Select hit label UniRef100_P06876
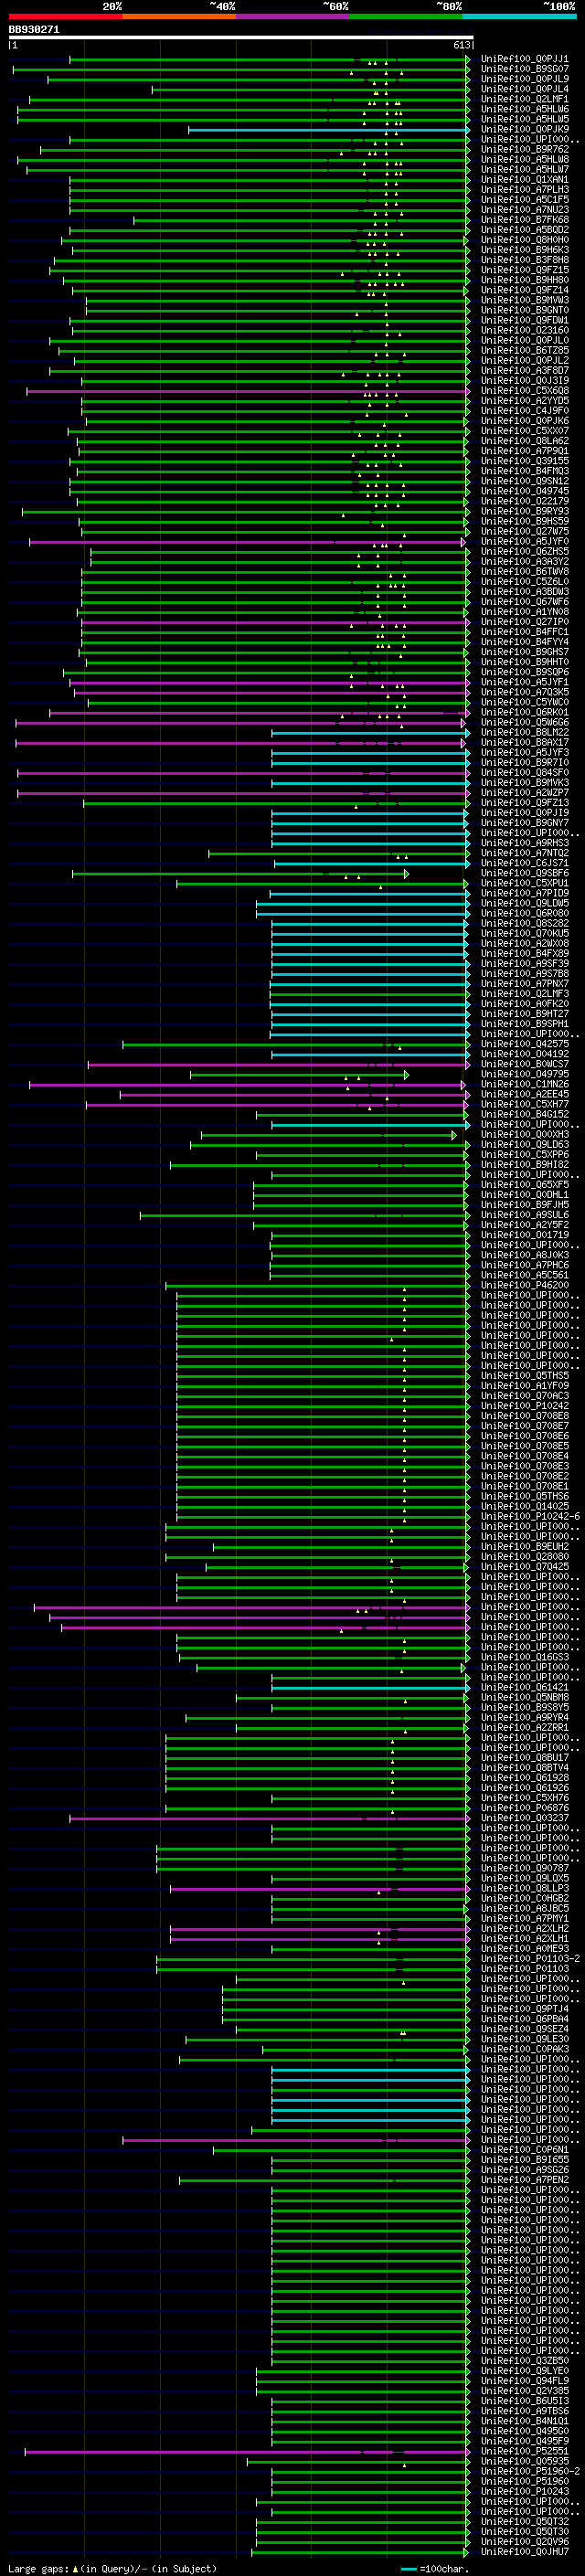This screenshot has width=585, height=2576. tap(524, 1808)
